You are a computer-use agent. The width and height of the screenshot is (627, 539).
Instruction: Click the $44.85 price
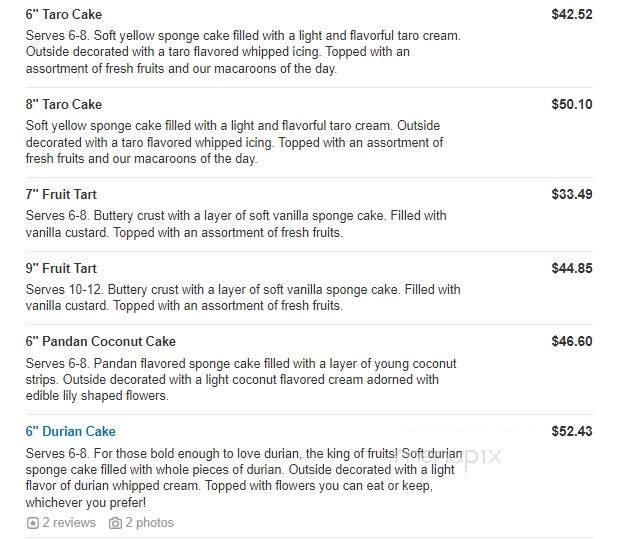pyautogui.click(x=572, y=269)
